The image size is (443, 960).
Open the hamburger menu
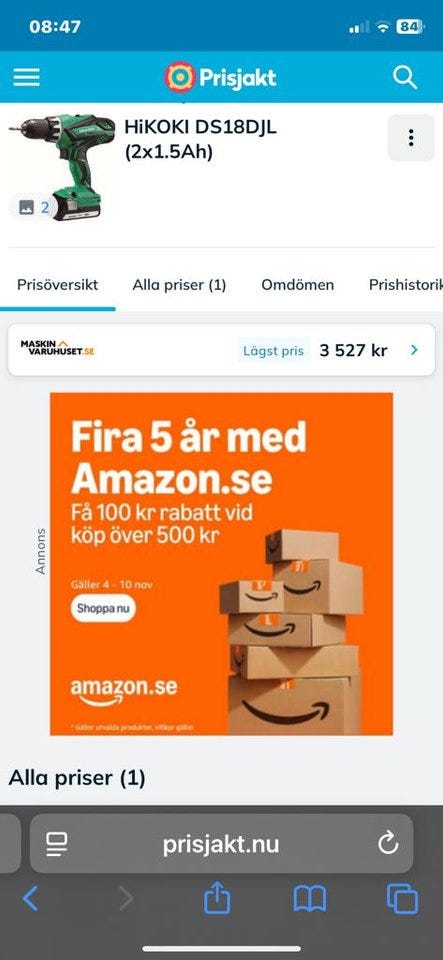tap(26, 77)
